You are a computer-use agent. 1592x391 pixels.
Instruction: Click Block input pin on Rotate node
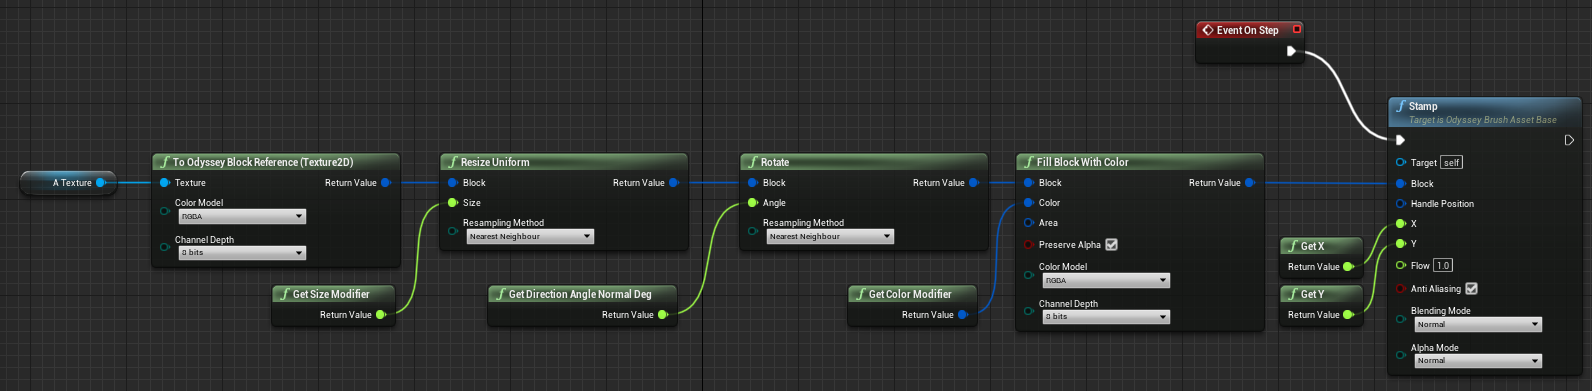[x=753, y=183]
